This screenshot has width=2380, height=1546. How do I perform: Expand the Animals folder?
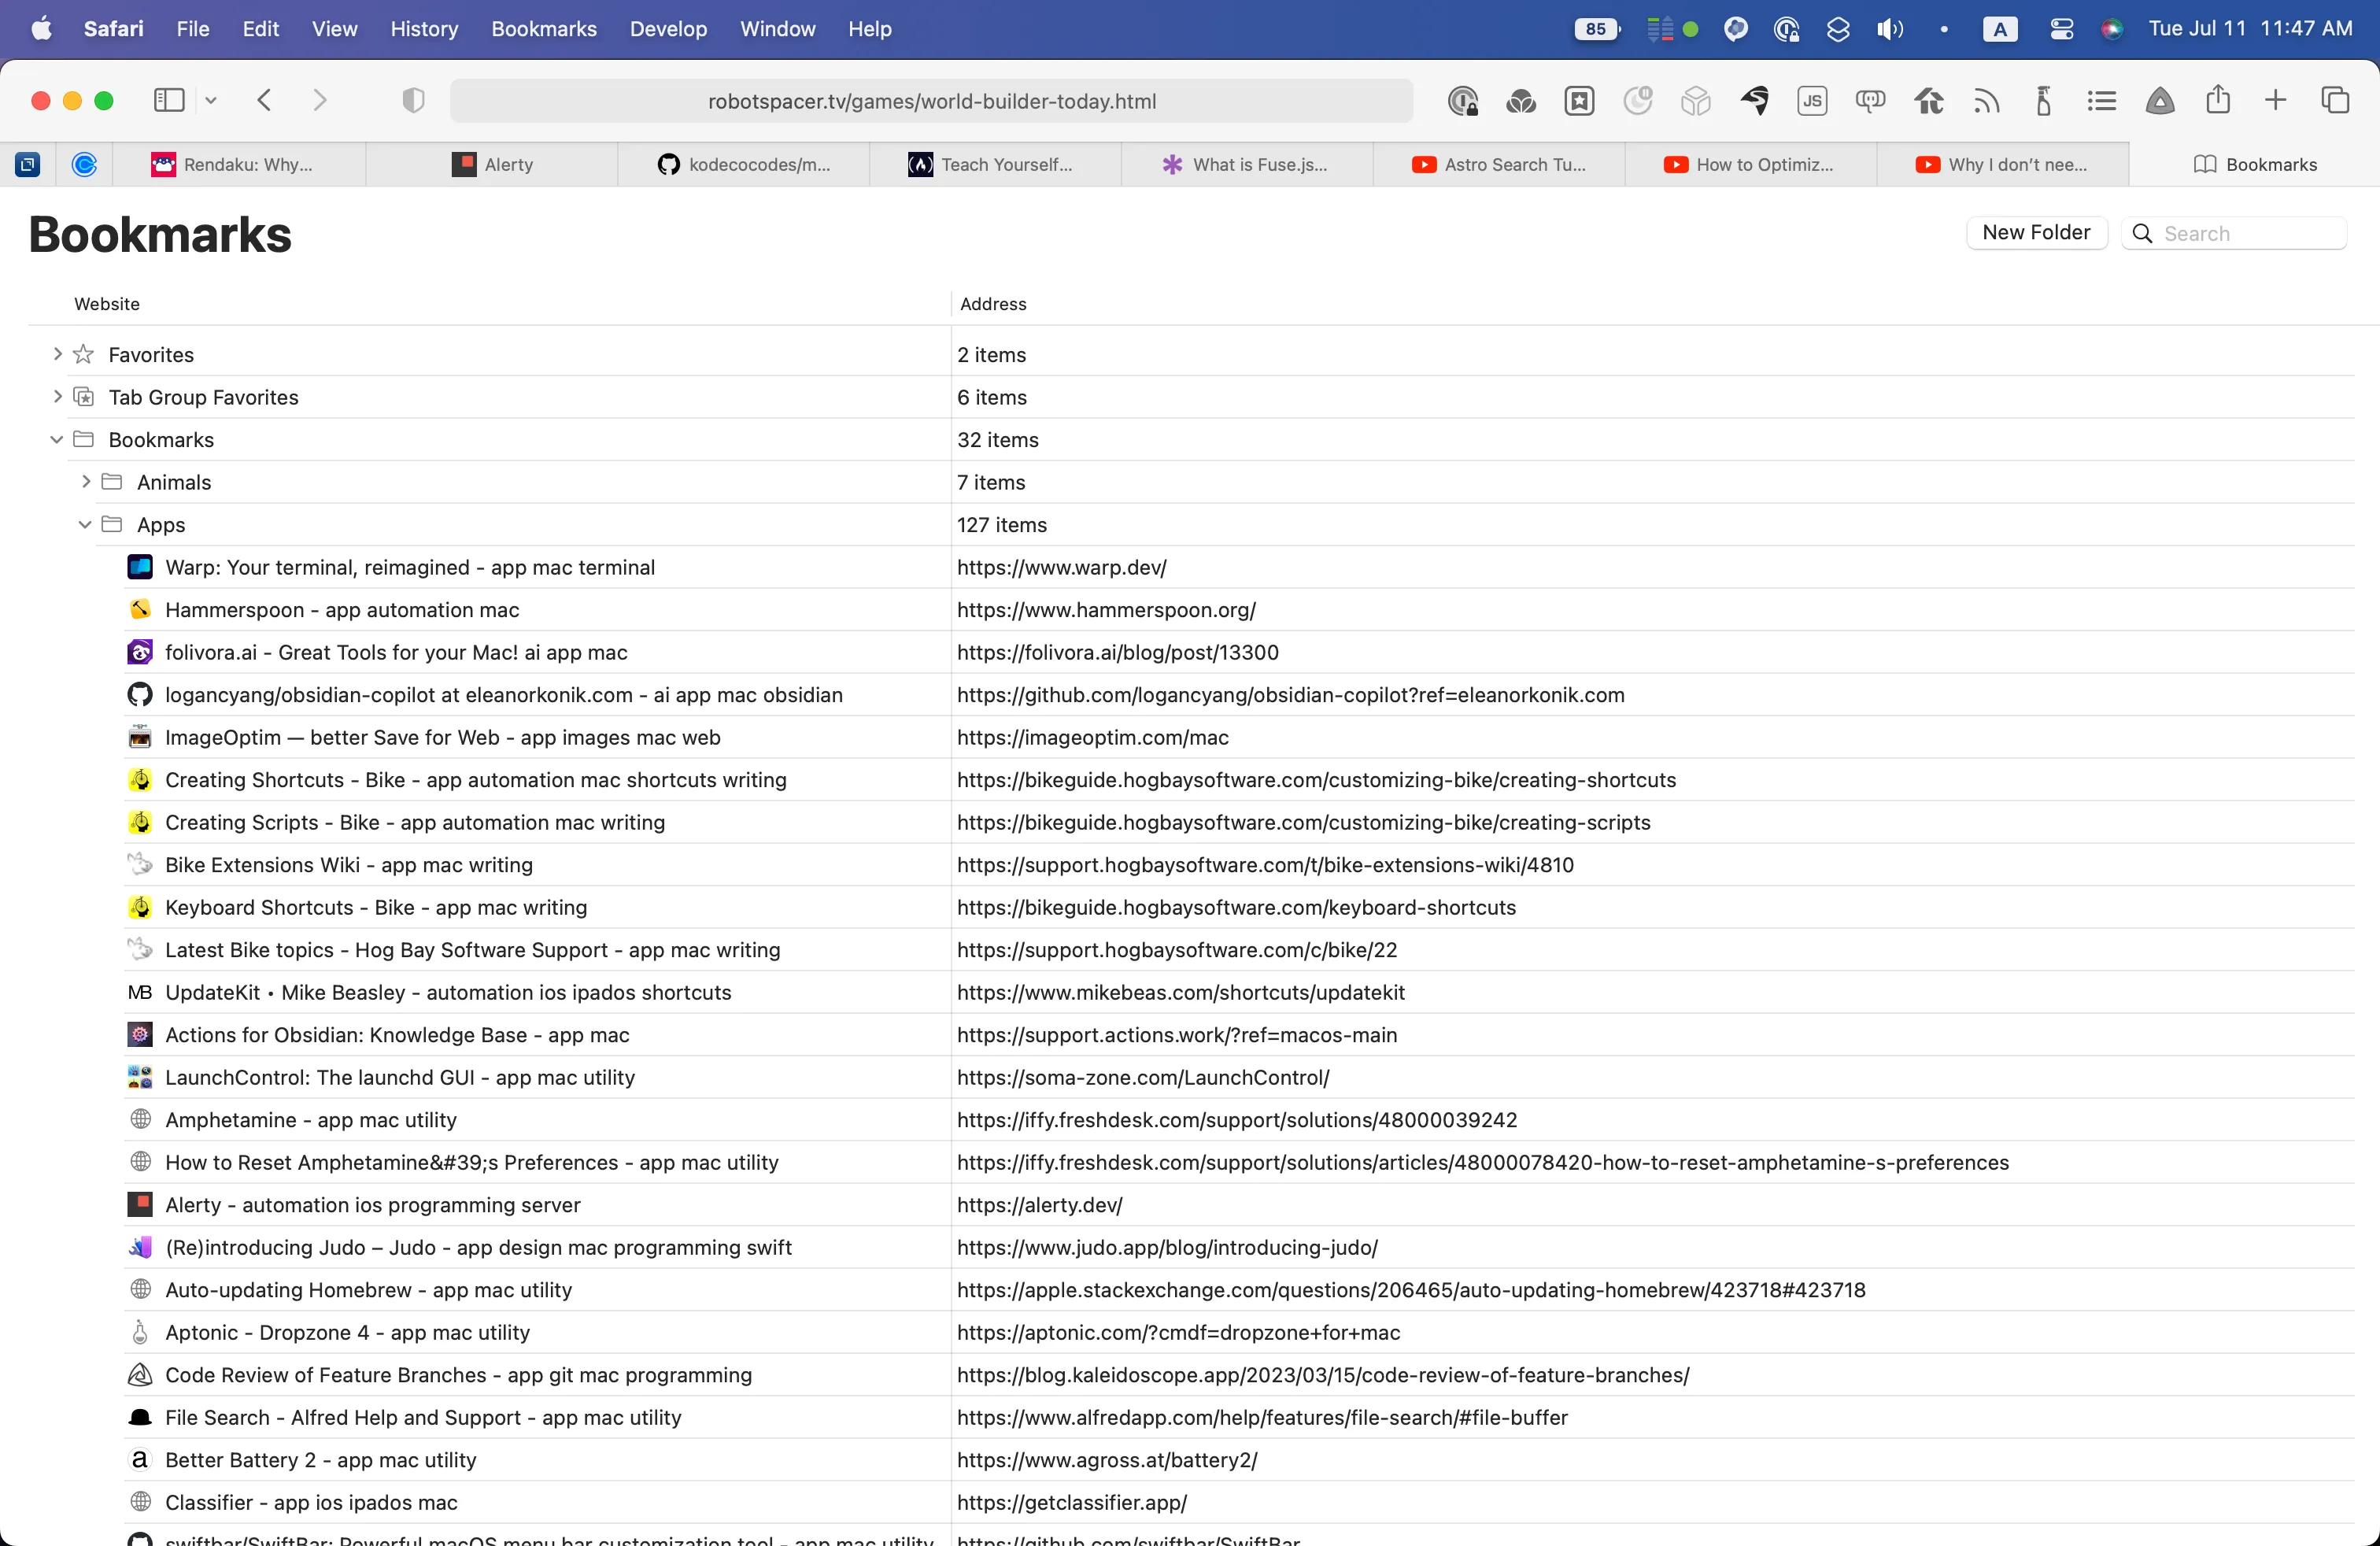click(x=84, y=481)
